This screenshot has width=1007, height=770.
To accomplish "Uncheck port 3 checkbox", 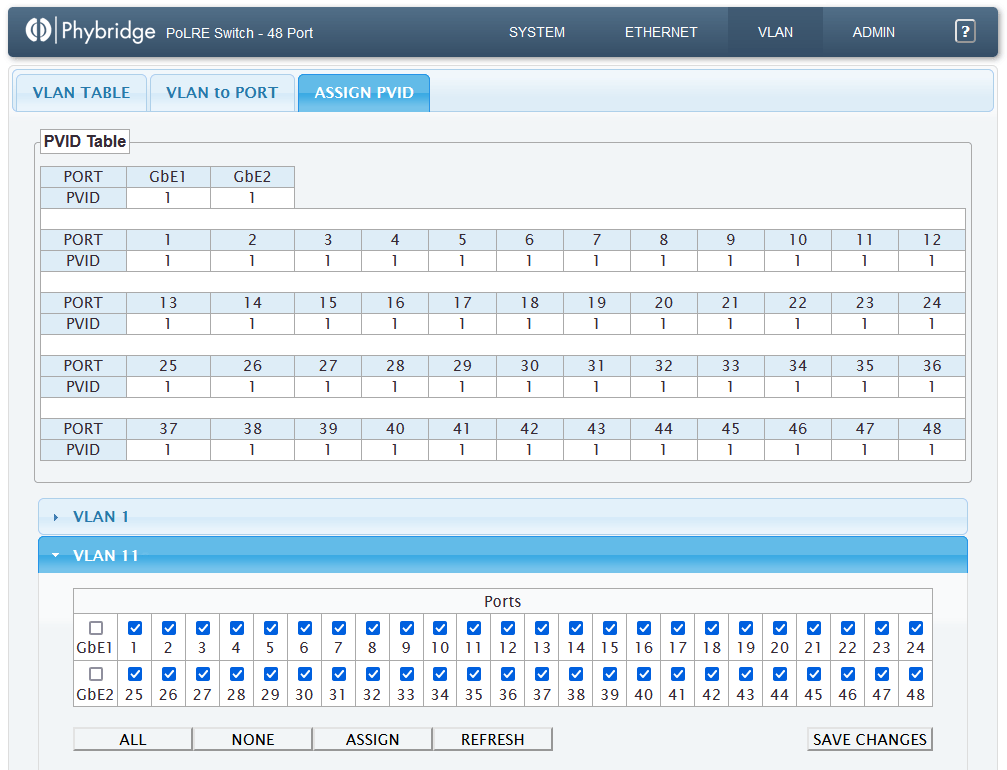I will 203,627.
